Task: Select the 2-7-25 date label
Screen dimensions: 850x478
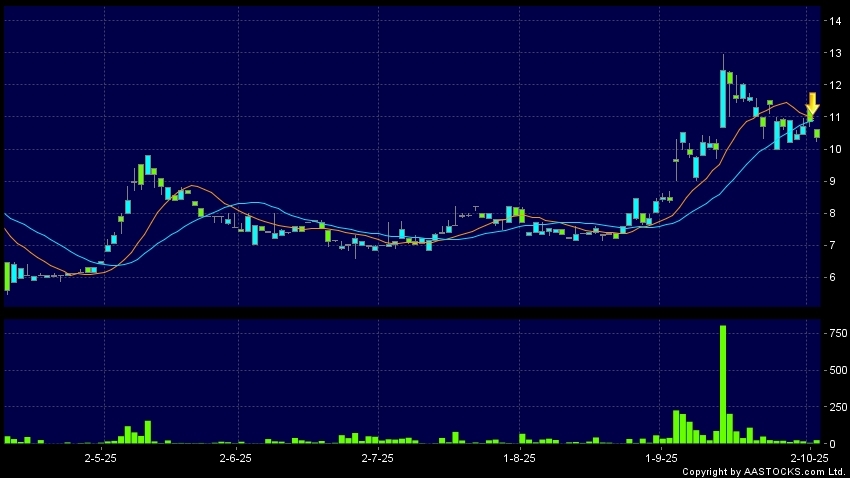Action: tap(377, 457)
